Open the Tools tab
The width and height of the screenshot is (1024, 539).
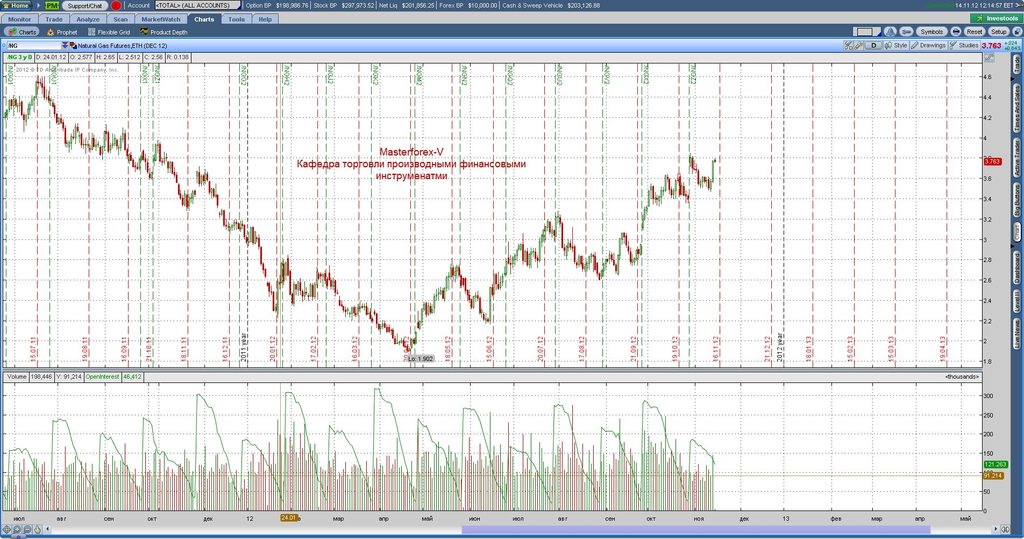(x=236, y=19)
